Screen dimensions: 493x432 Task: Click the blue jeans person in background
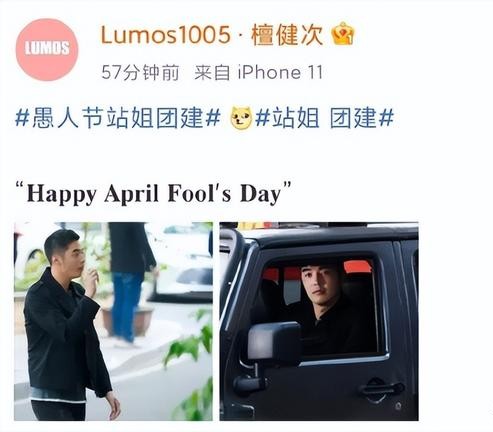point(128,283)
